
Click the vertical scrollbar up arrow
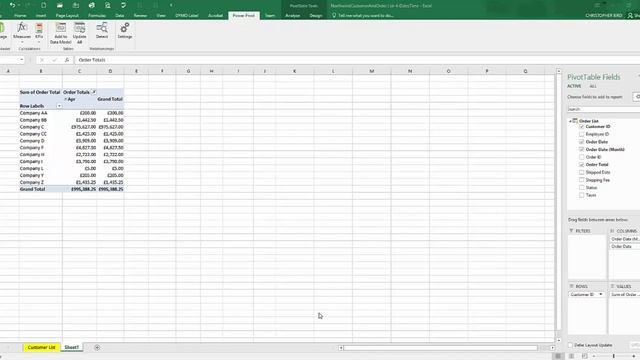(559, 71)
